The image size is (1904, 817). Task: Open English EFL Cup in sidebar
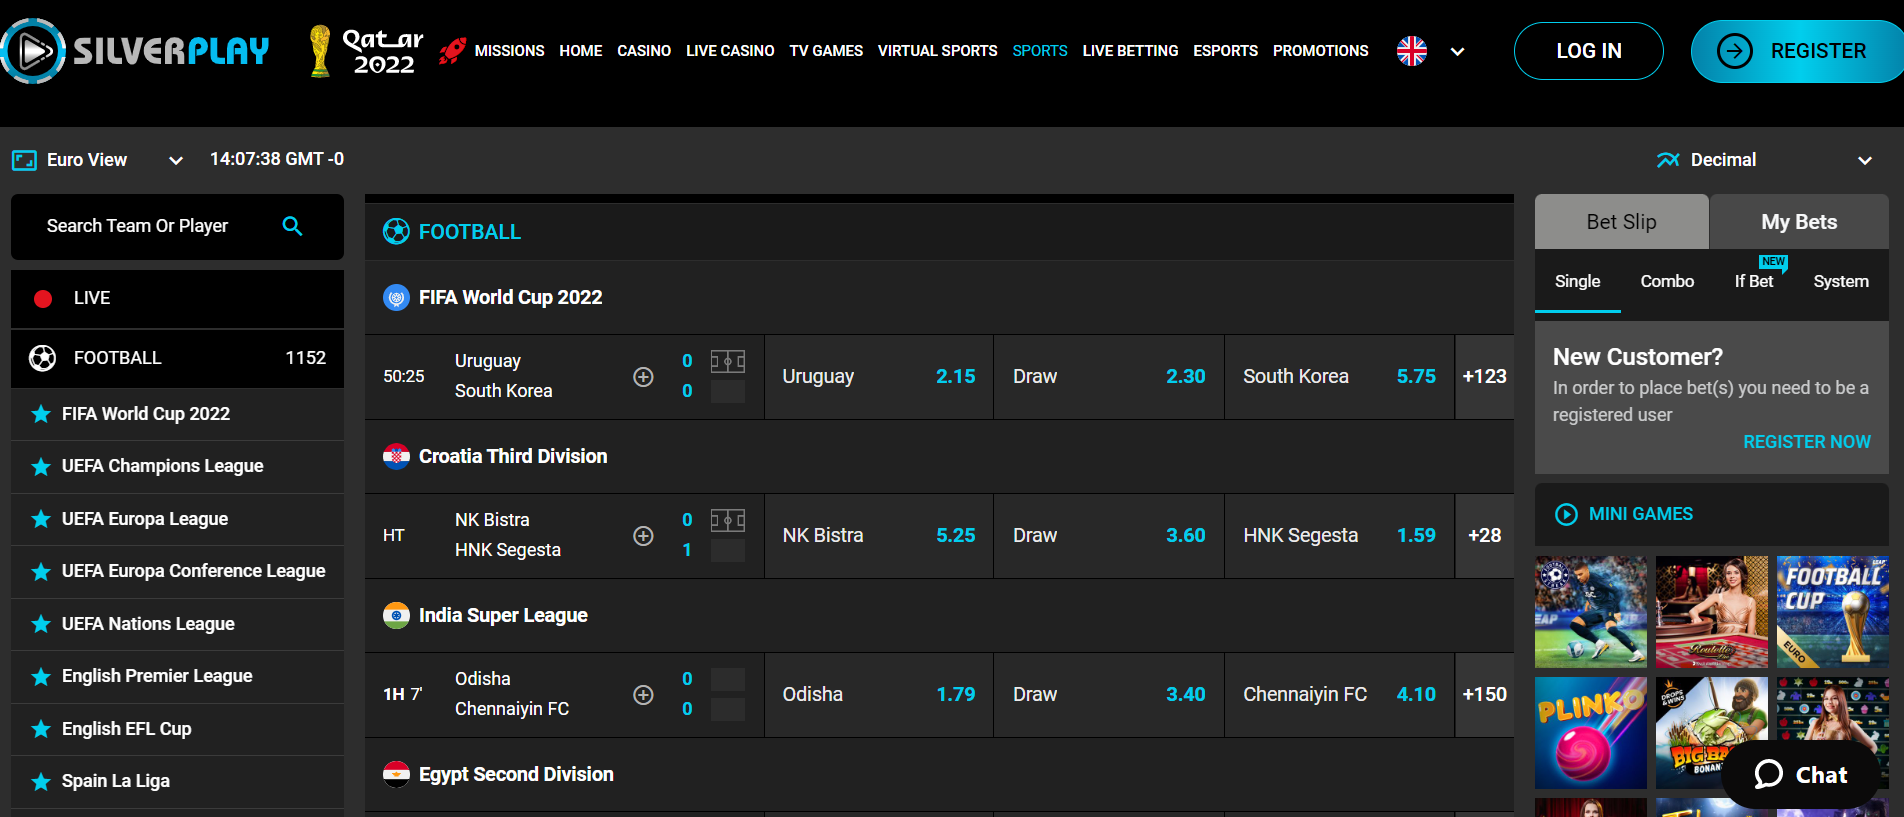[x=177, y=729]
